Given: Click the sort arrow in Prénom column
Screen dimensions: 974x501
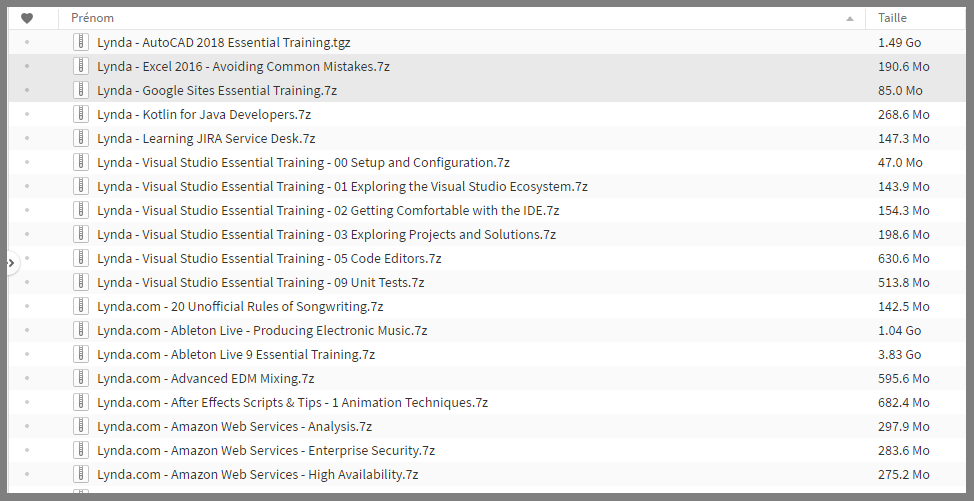Looking at the screenshot, I should coord(850,18).
